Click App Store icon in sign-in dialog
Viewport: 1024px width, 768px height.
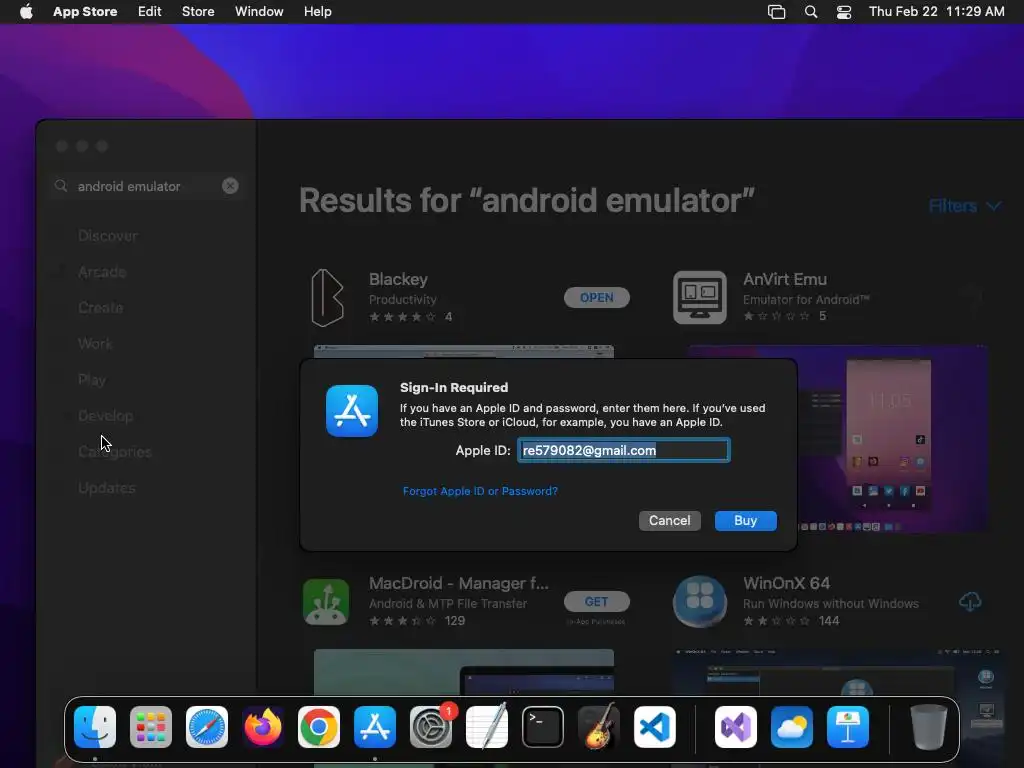(x=352, y=411)
